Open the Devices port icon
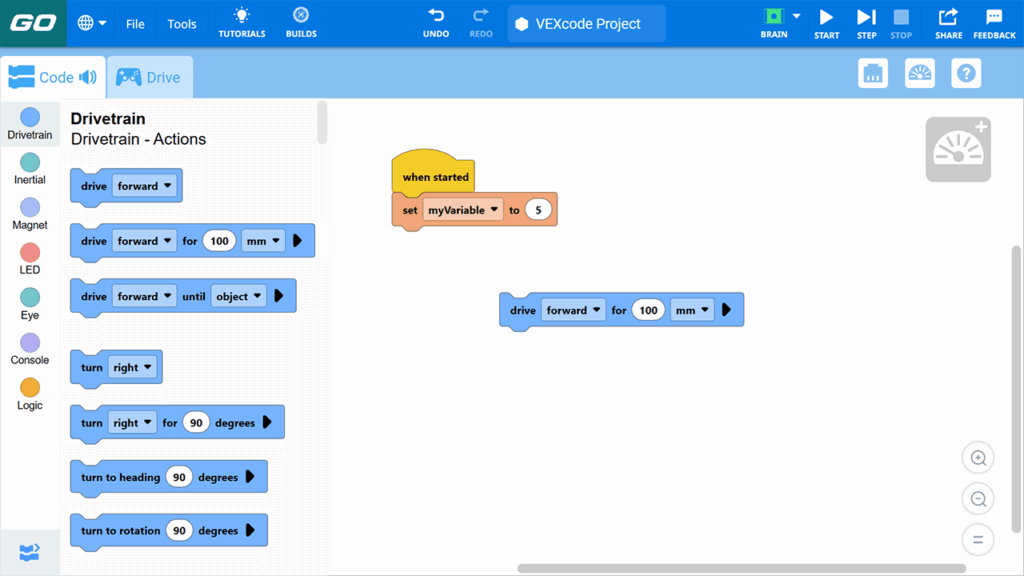 (x=872, y=73)
